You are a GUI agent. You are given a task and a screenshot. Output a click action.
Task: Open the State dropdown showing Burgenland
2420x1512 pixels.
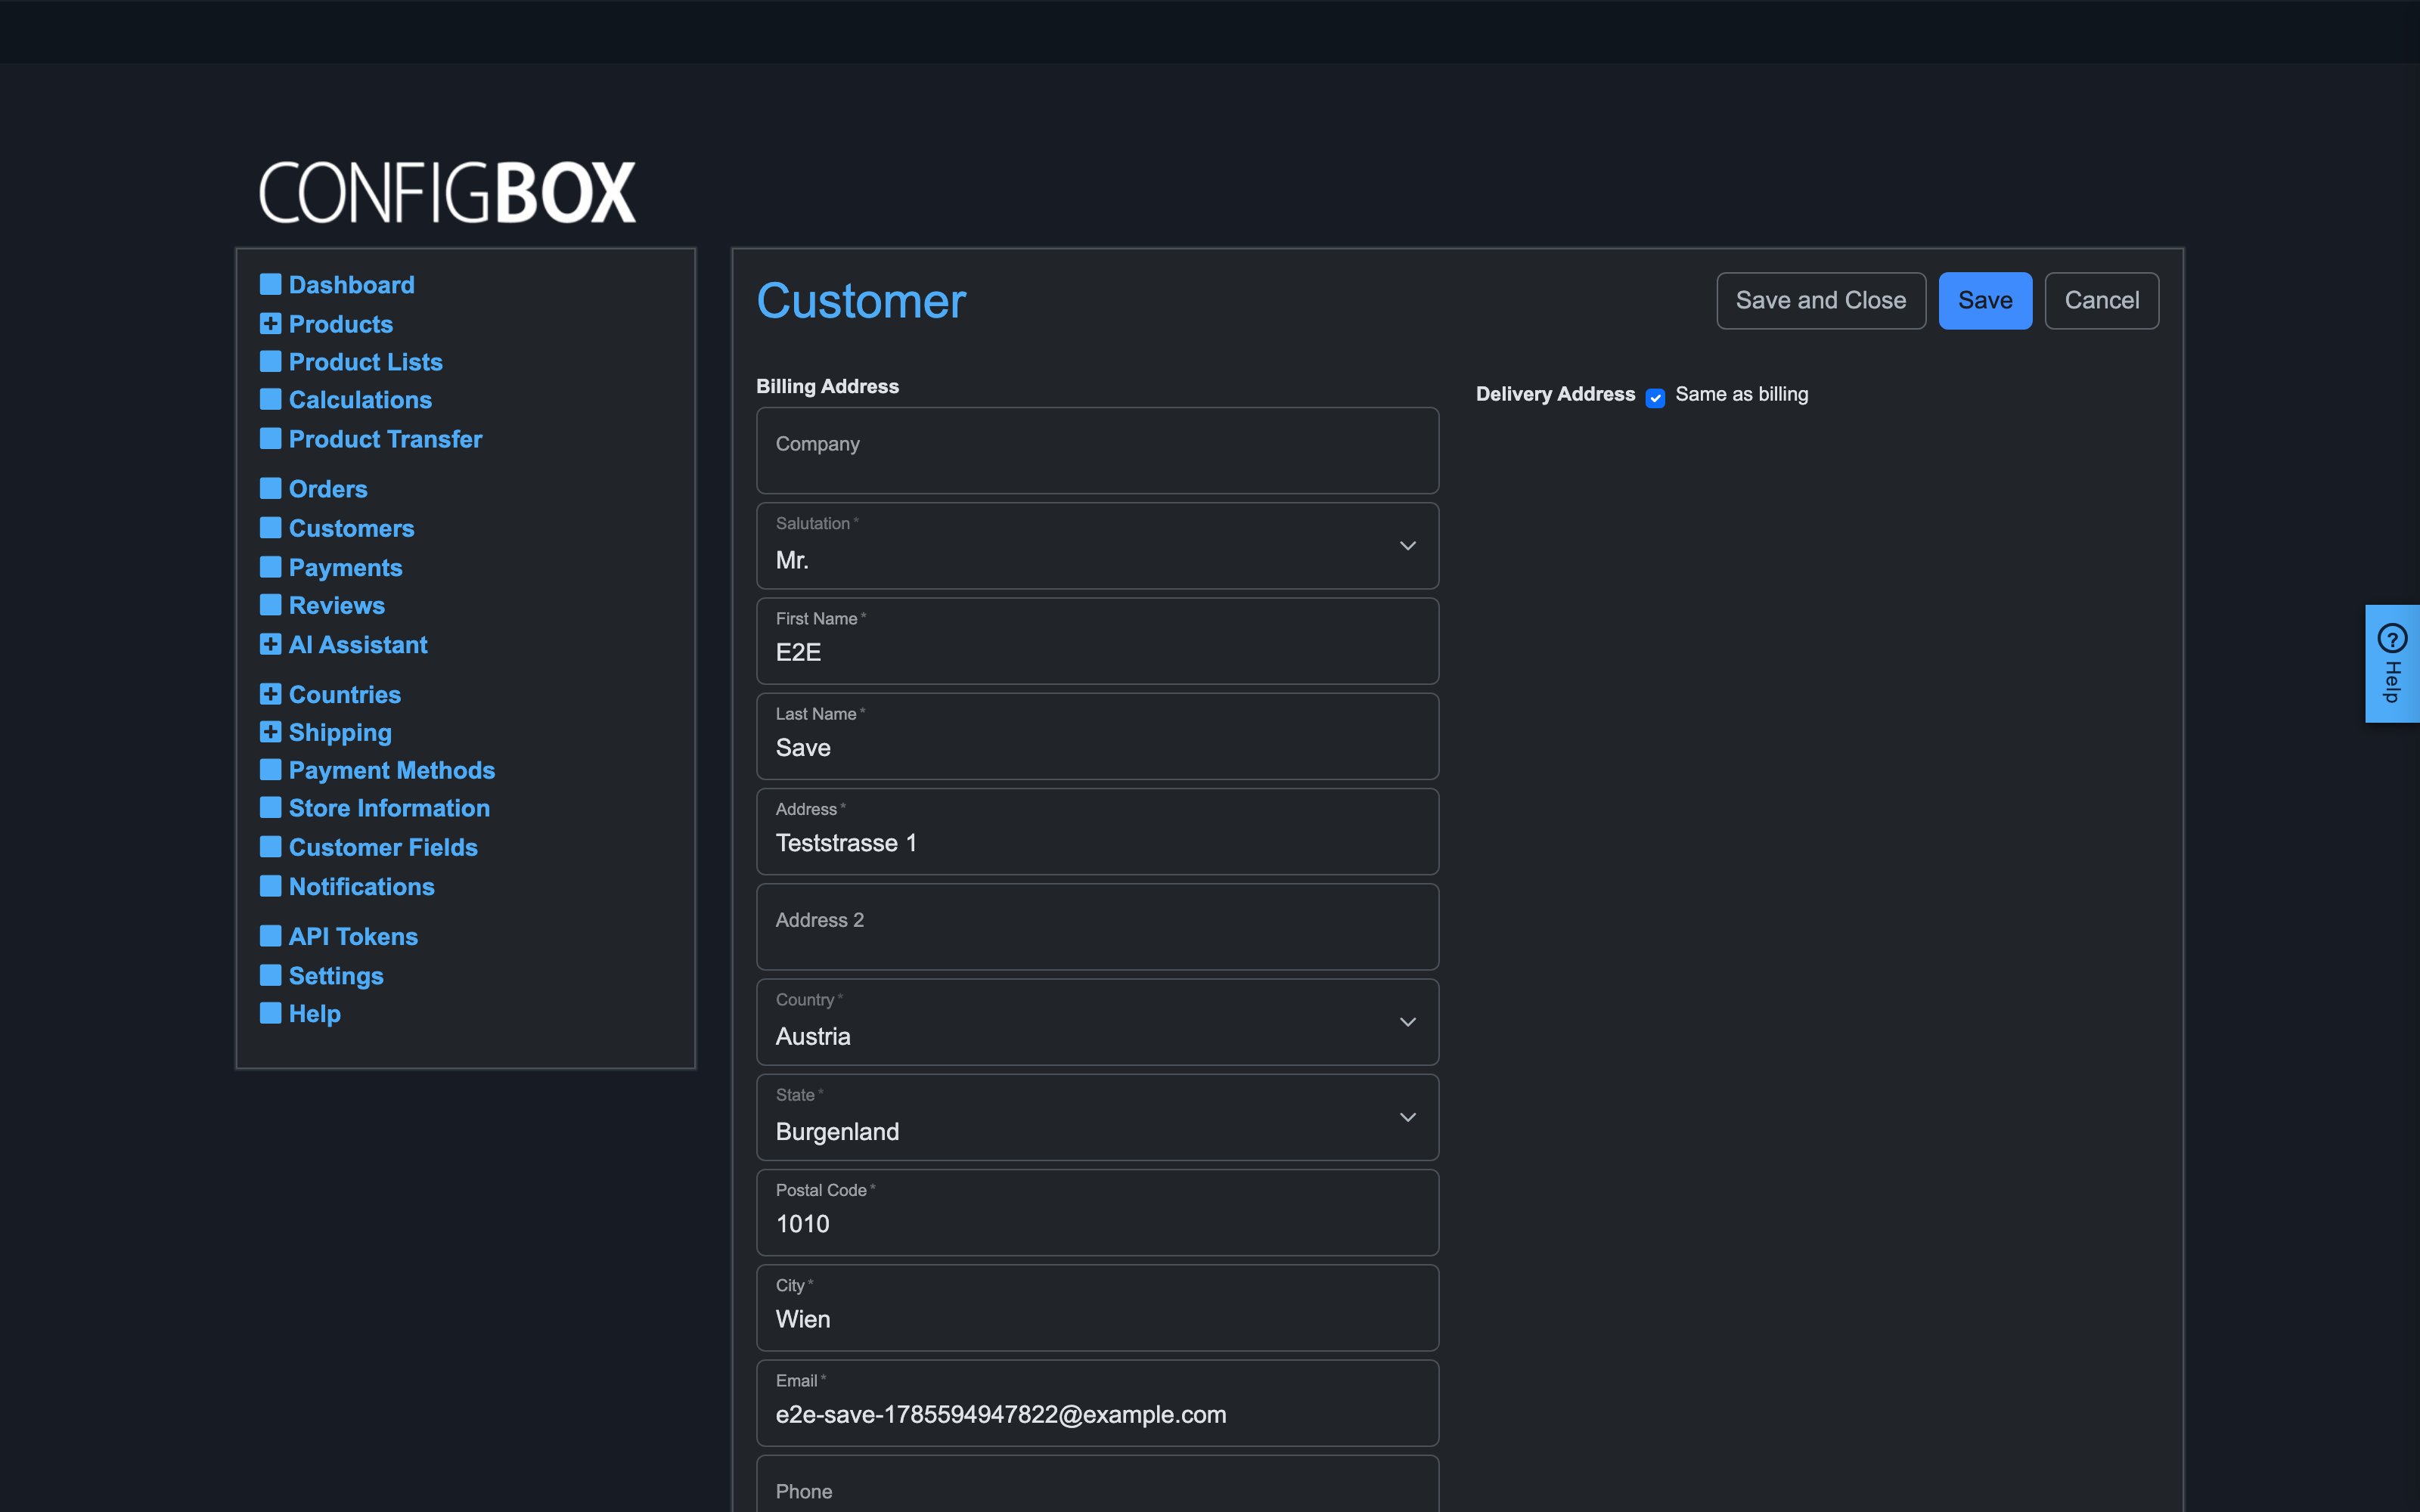pyautogui.click(x=1097, y=1117)
